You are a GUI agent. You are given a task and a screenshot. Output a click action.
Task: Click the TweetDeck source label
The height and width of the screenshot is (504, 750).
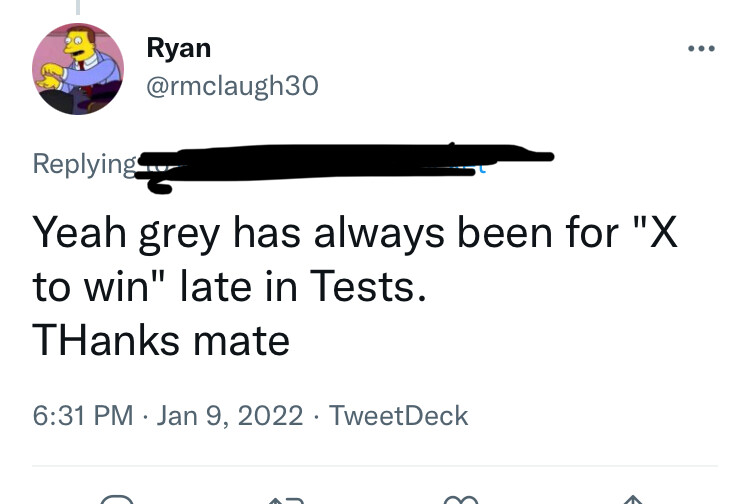(x=398, y=415)
